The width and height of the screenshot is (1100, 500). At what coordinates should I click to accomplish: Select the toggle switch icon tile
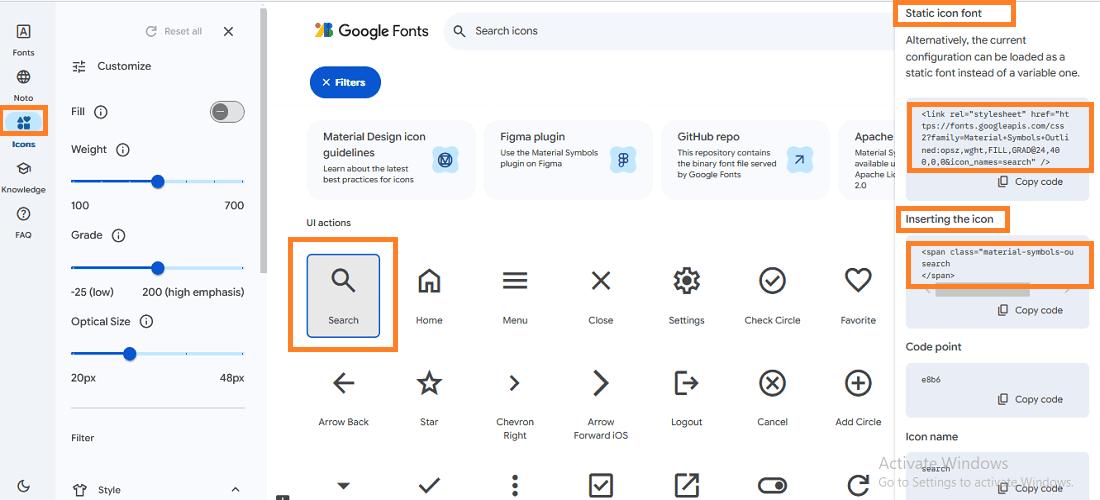point(772,485)
